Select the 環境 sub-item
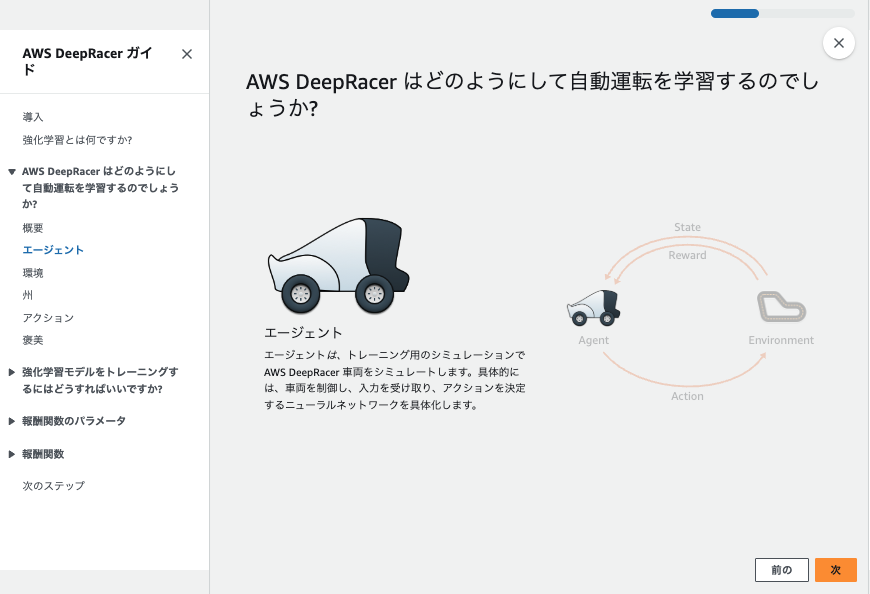870x594 pixels. (x=34, y=272)
